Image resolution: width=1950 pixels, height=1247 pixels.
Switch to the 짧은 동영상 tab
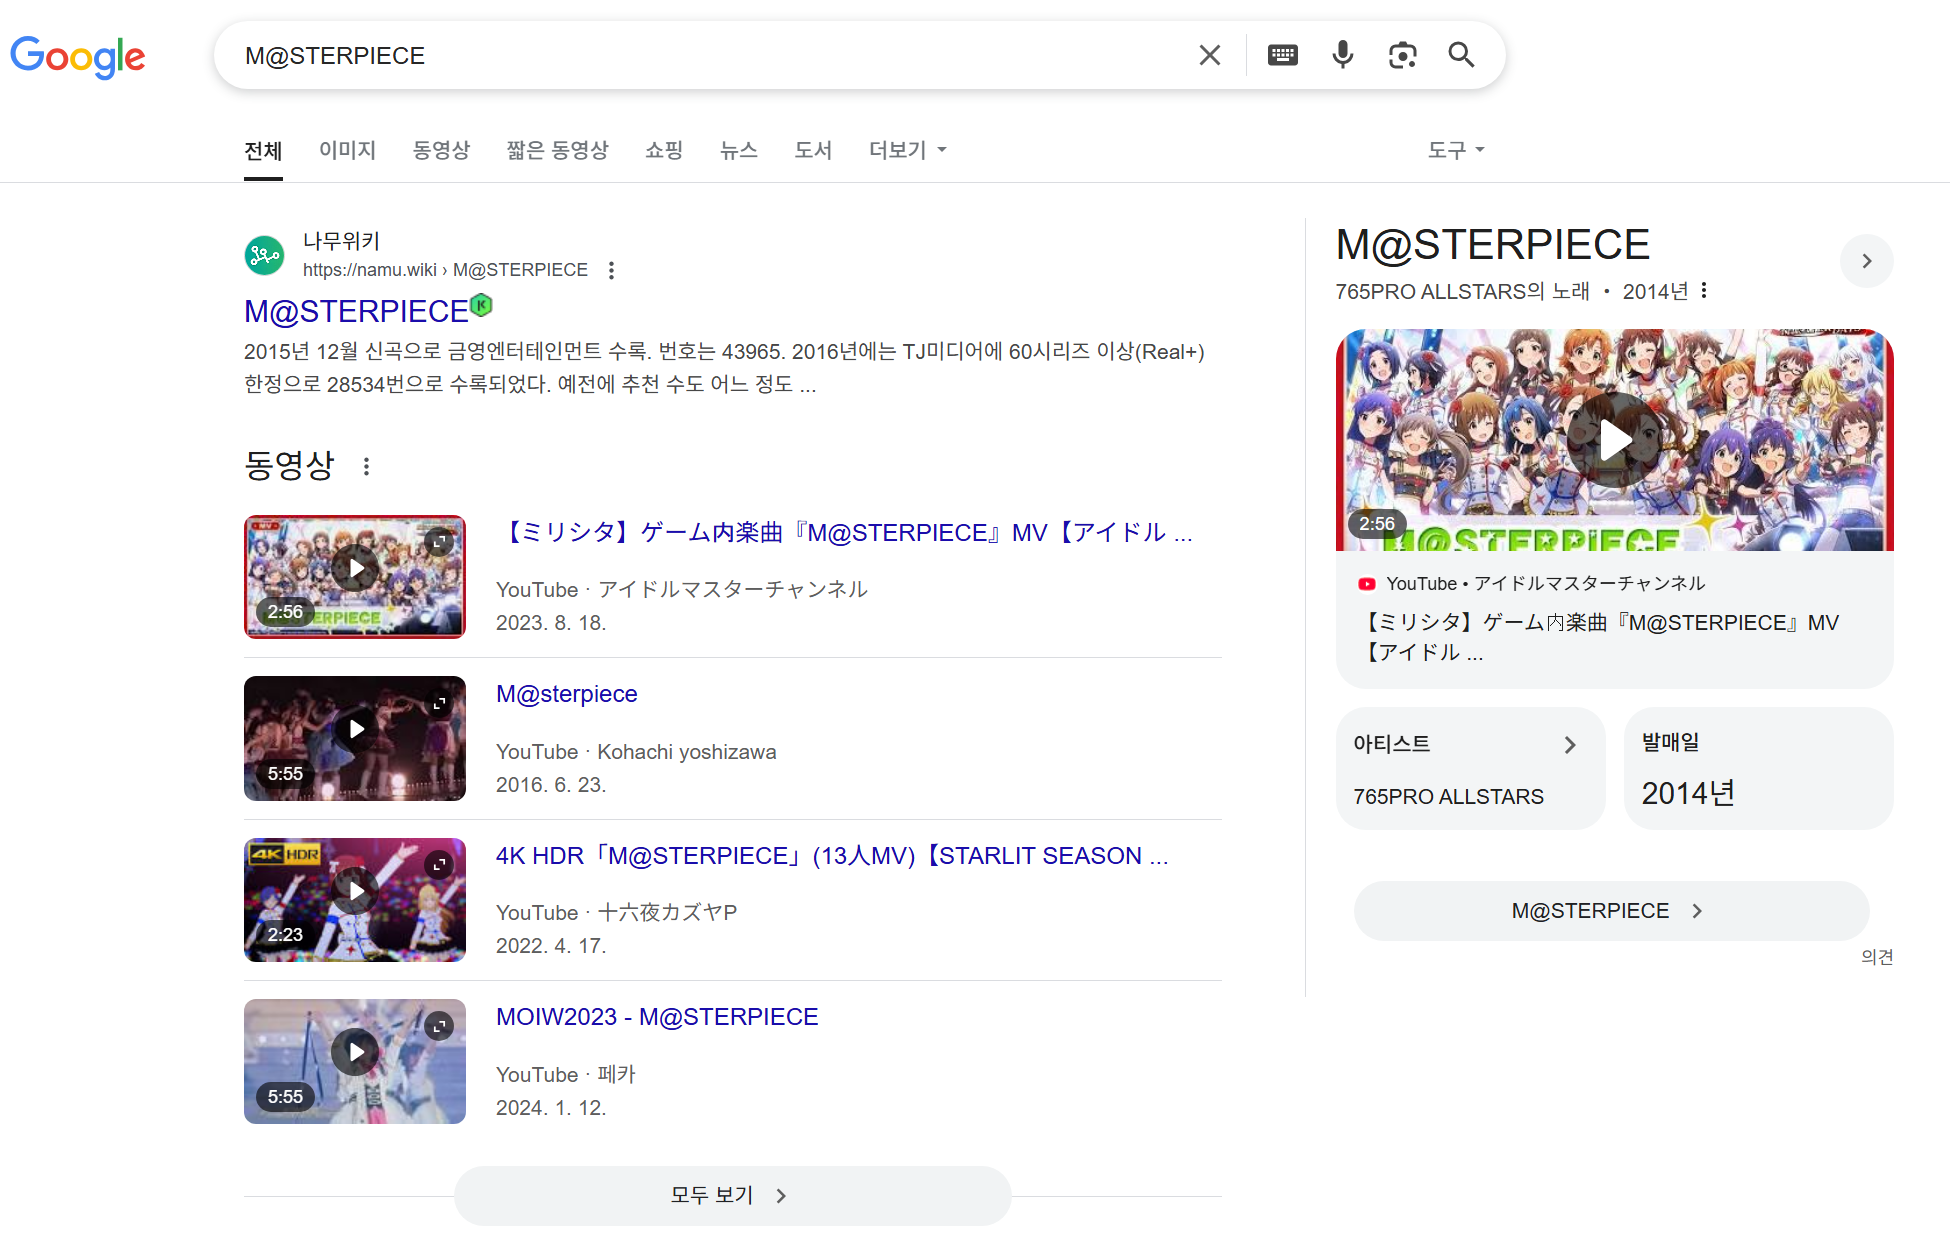pos(557,150)
